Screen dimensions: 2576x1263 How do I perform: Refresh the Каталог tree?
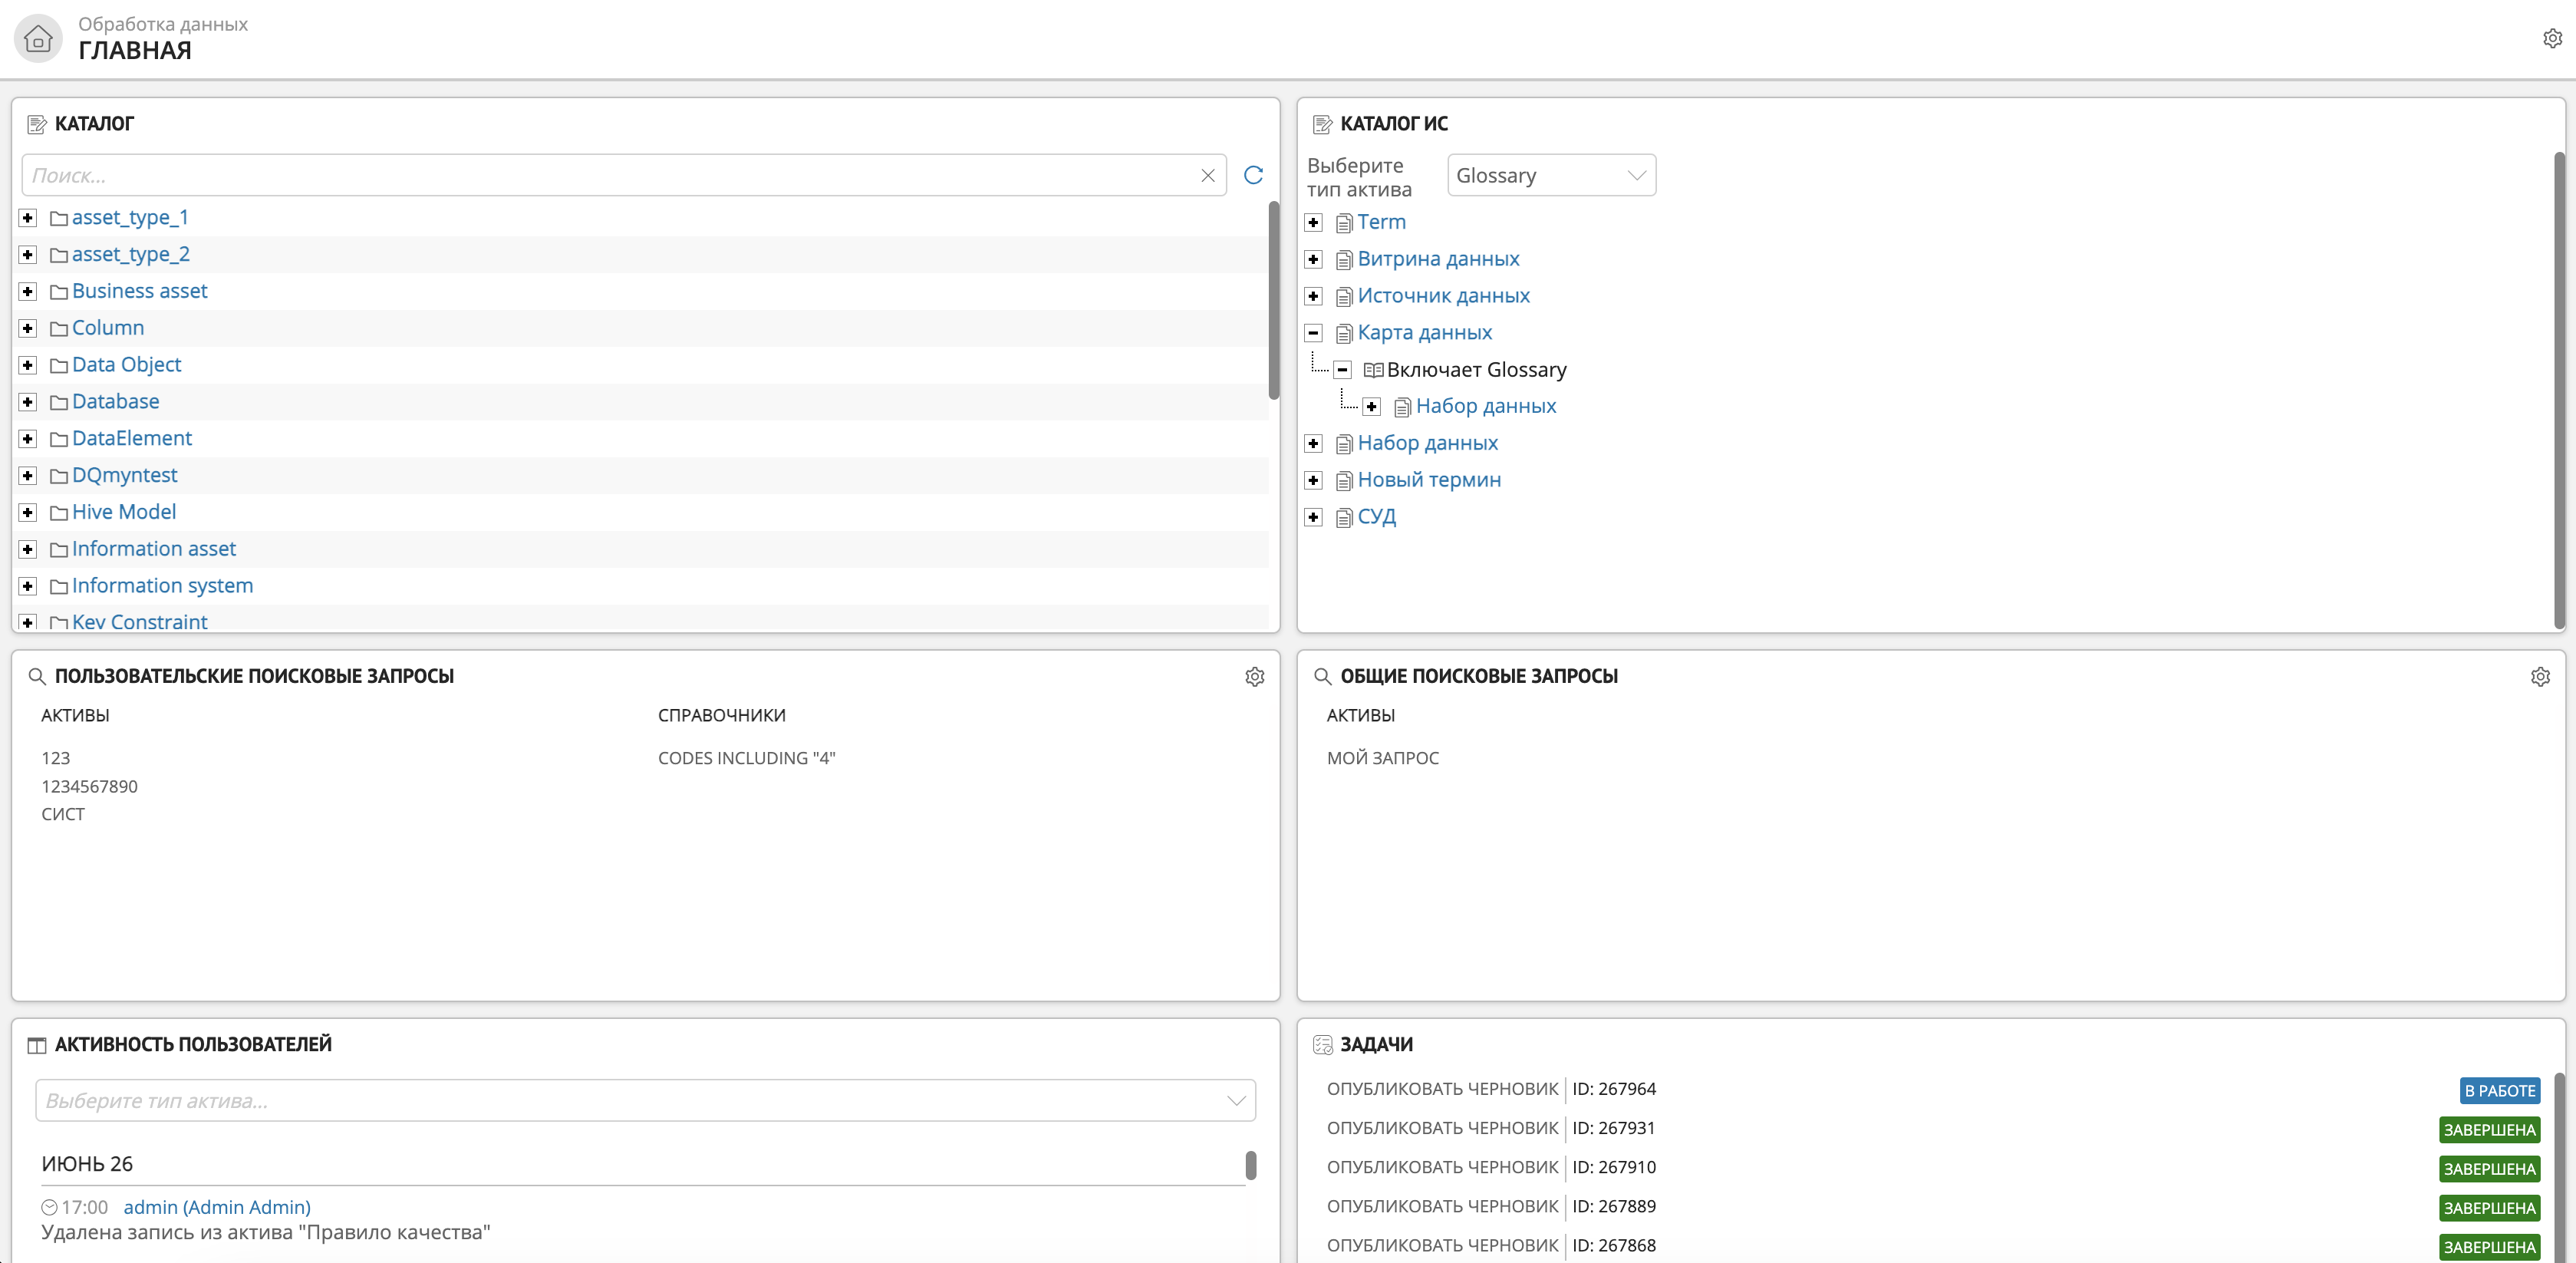pos(1253,175)
